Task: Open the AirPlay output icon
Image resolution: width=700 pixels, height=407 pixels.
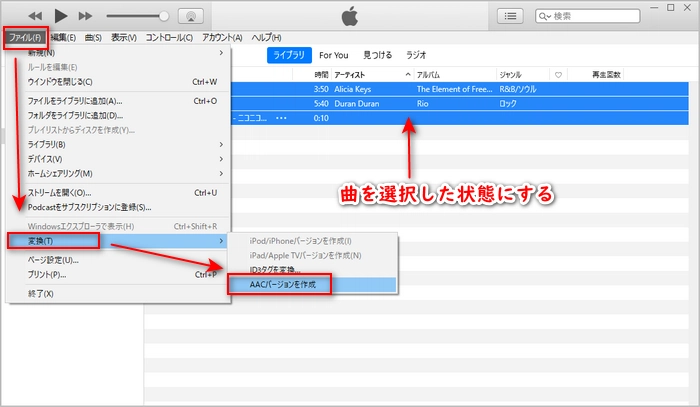Action: (x=190, y=16)
